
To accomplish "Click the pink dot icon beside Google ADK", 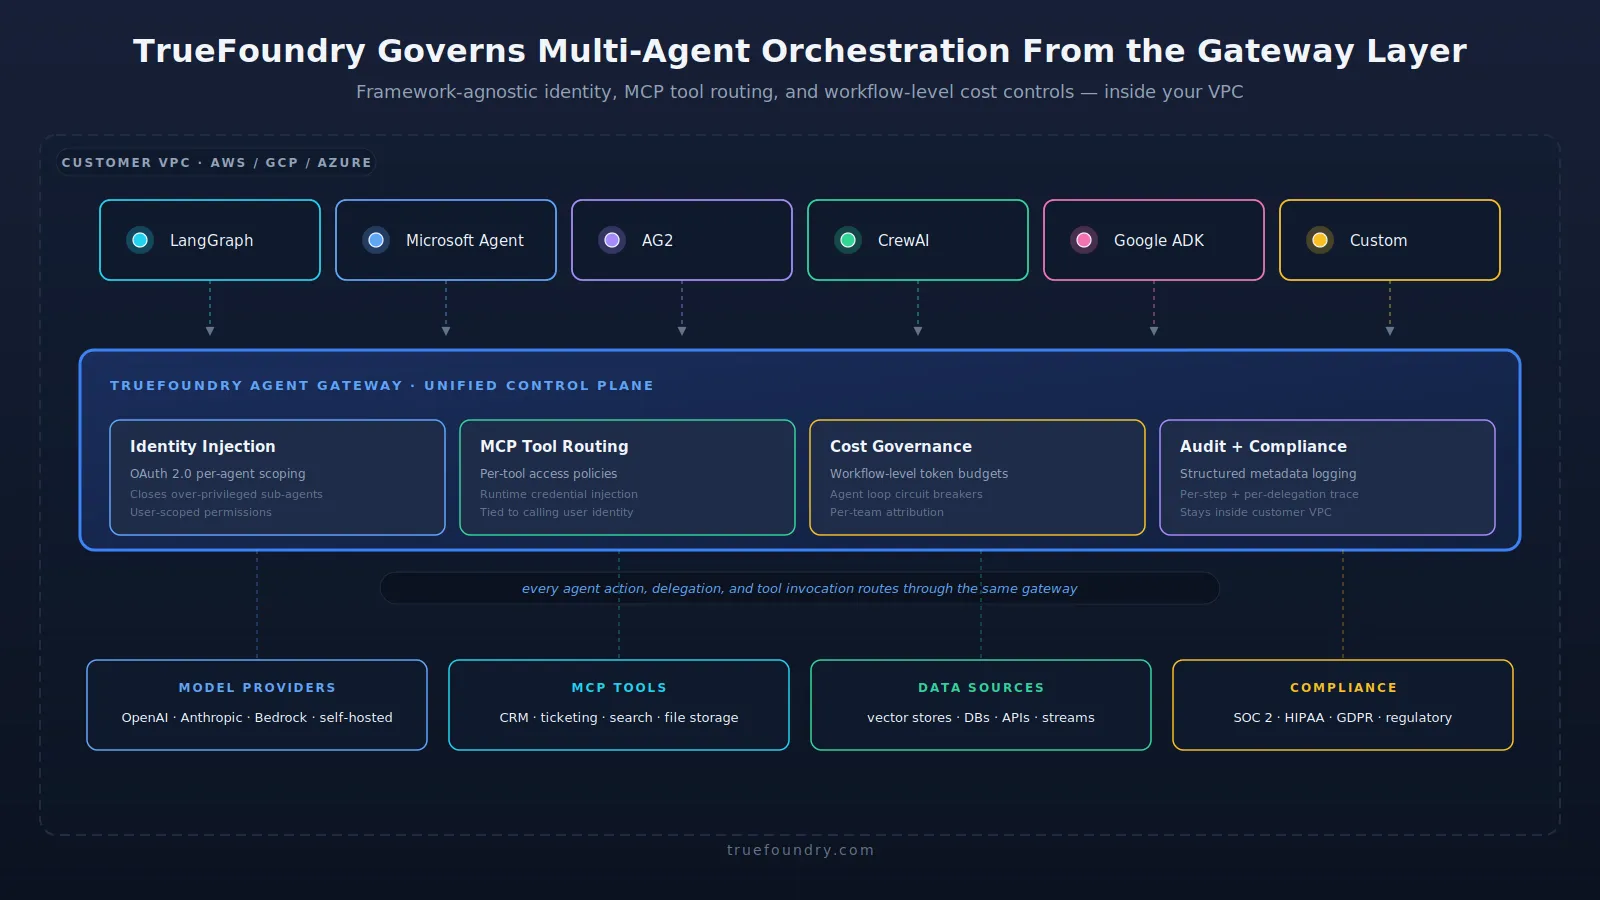I will pyautogui.click(x=1084, y=240).
